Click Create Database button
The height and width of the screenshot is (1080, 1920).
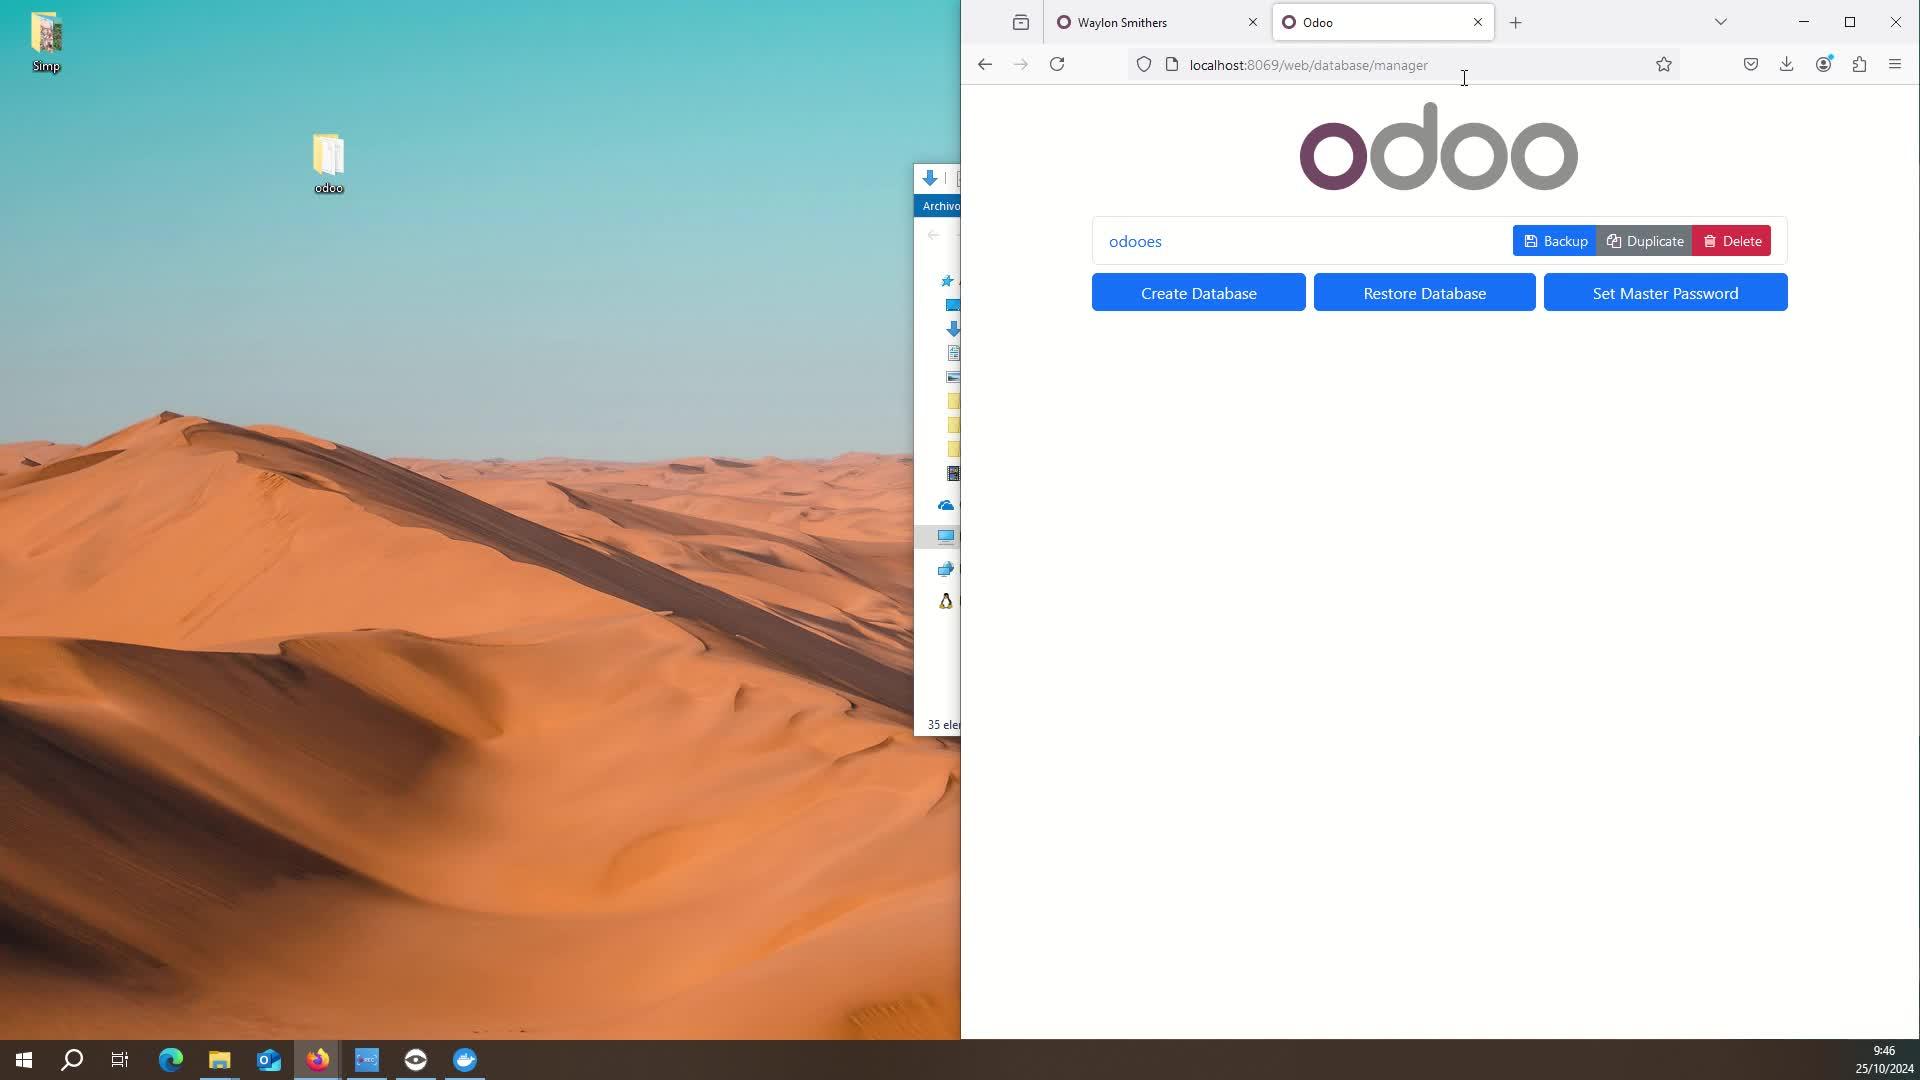[1198, 293]
